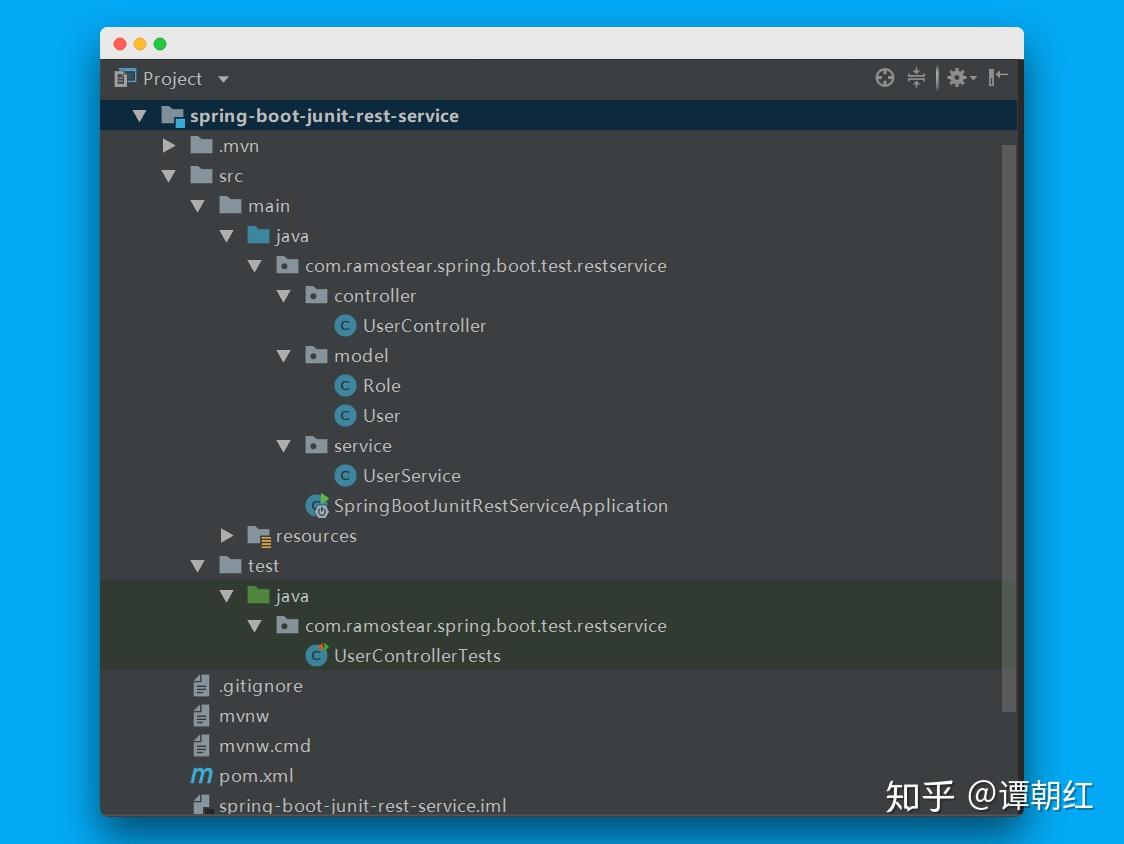Expand the resources folder
1124x844 pixels.
coord(226,535)
